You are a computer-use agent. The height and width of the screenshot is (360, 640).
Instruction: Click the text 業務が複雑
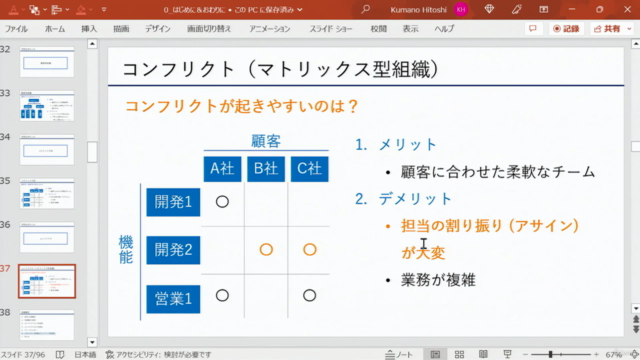(438, 280)
